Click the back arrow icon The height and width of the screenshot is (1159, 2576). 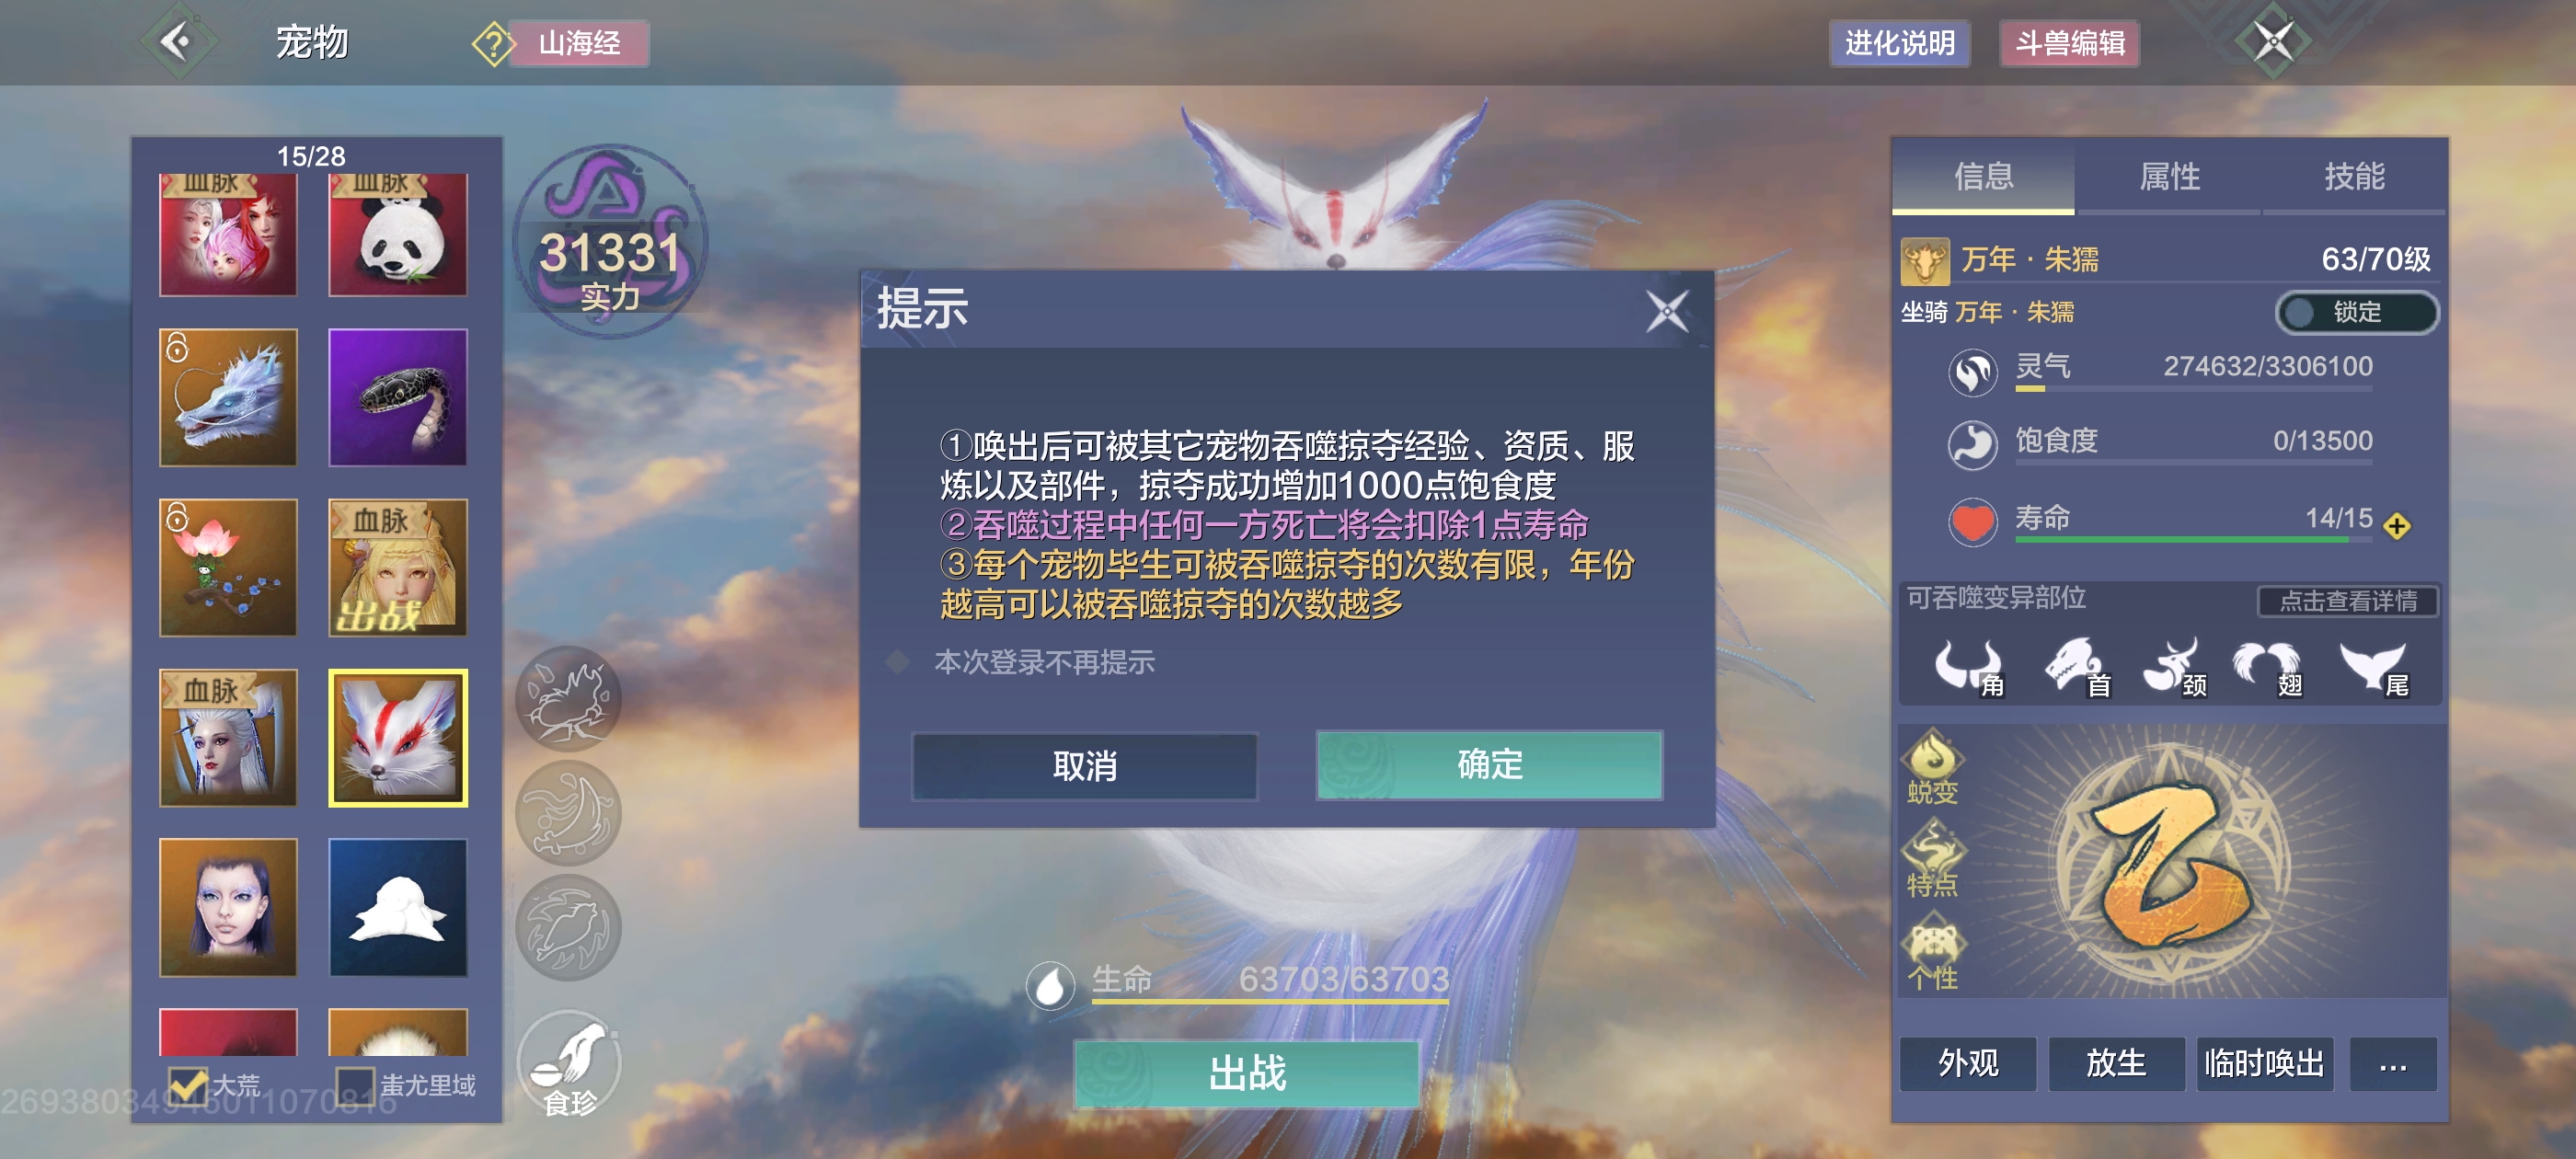177,42
